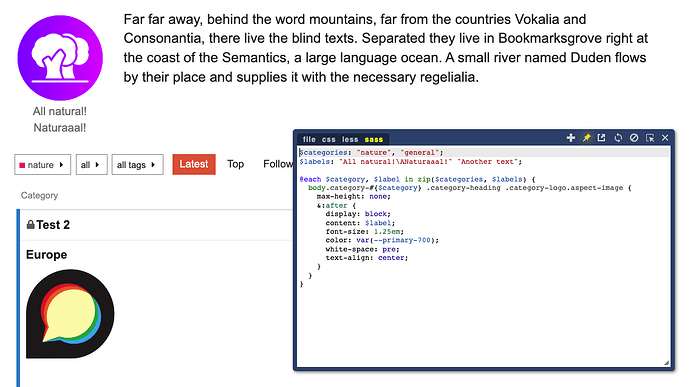Screen dimensions: 690x387
Task: Click the purple tree category logo
Action: coord(60,58)
